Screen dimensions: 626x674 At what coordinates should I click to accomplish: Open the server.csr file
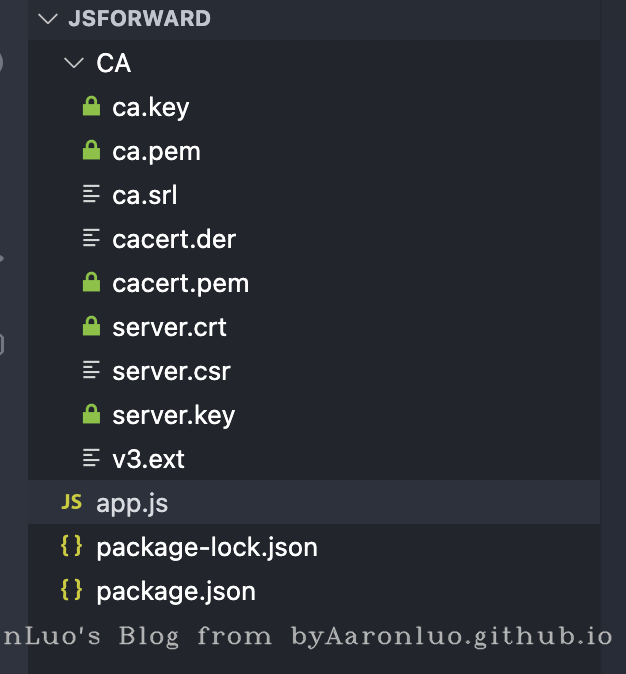click(x=171, y=371)
